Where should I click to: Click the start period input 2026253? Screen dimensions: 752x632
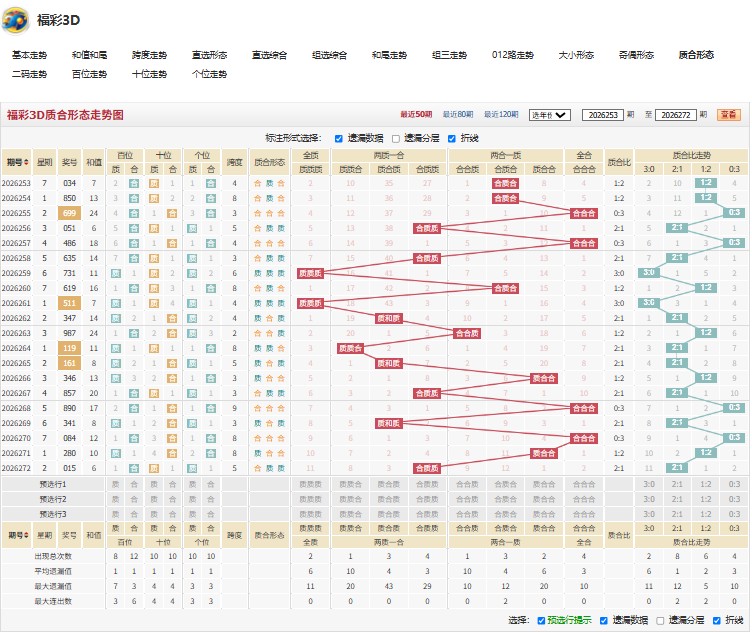603,115
